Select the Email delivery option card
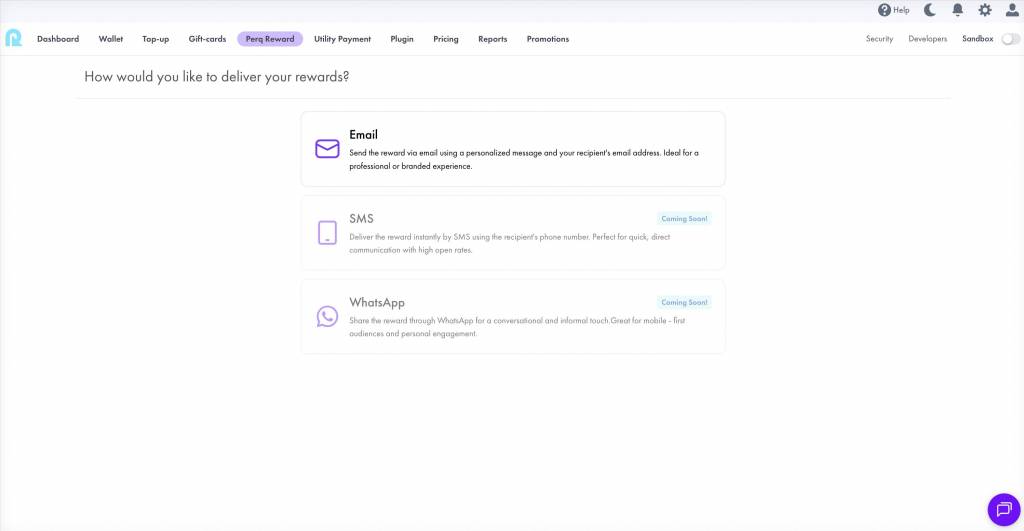This screenshot has width=1024, height=531. click(x=512, y=149)
